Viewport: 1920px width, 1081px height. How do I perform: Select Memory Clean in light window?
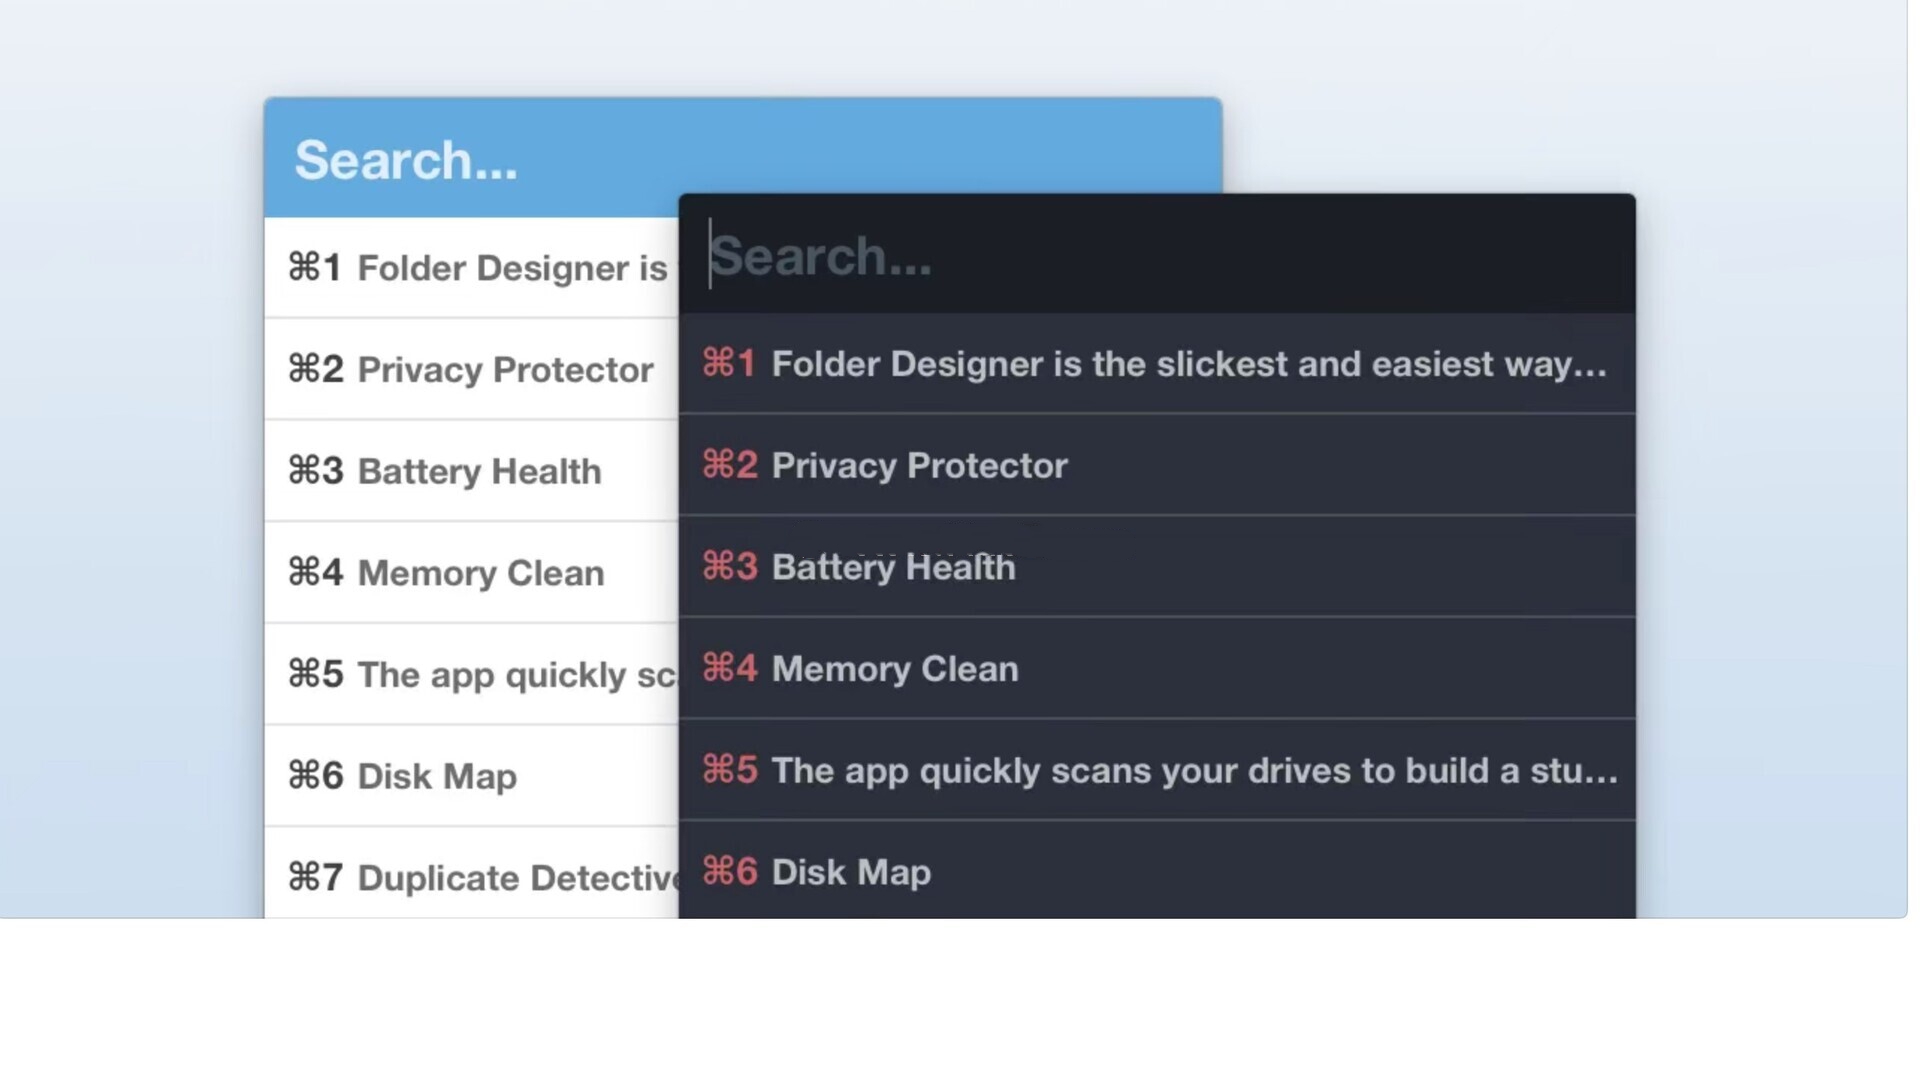coord(472,573)
